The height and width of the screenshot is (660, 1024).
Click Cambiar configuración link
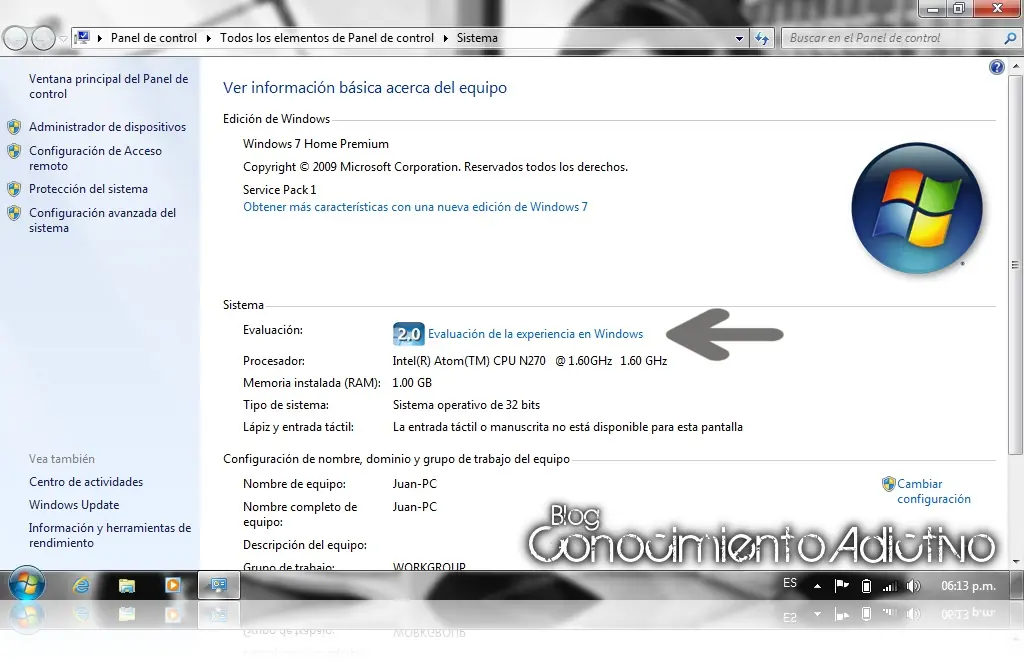[934, 491]
